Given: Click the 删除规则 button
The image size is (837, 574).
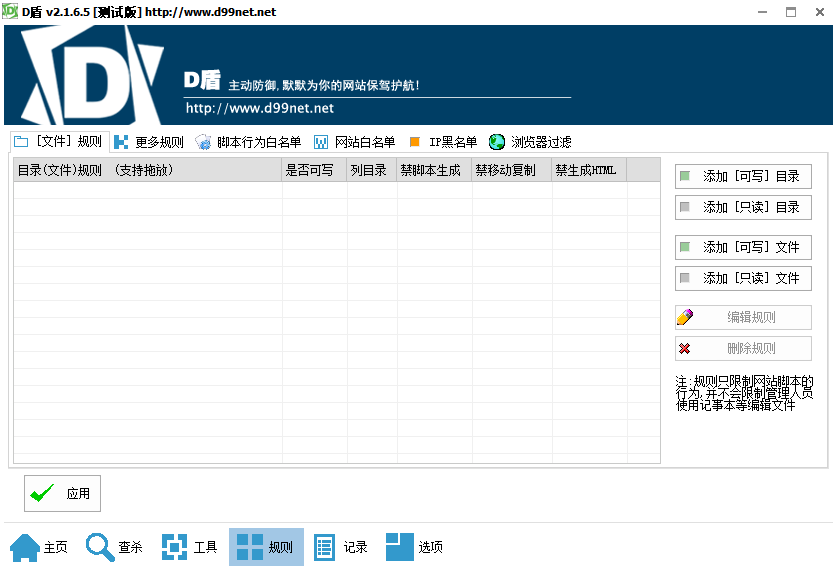Looking at the screenshot, I should pos(743,349).
